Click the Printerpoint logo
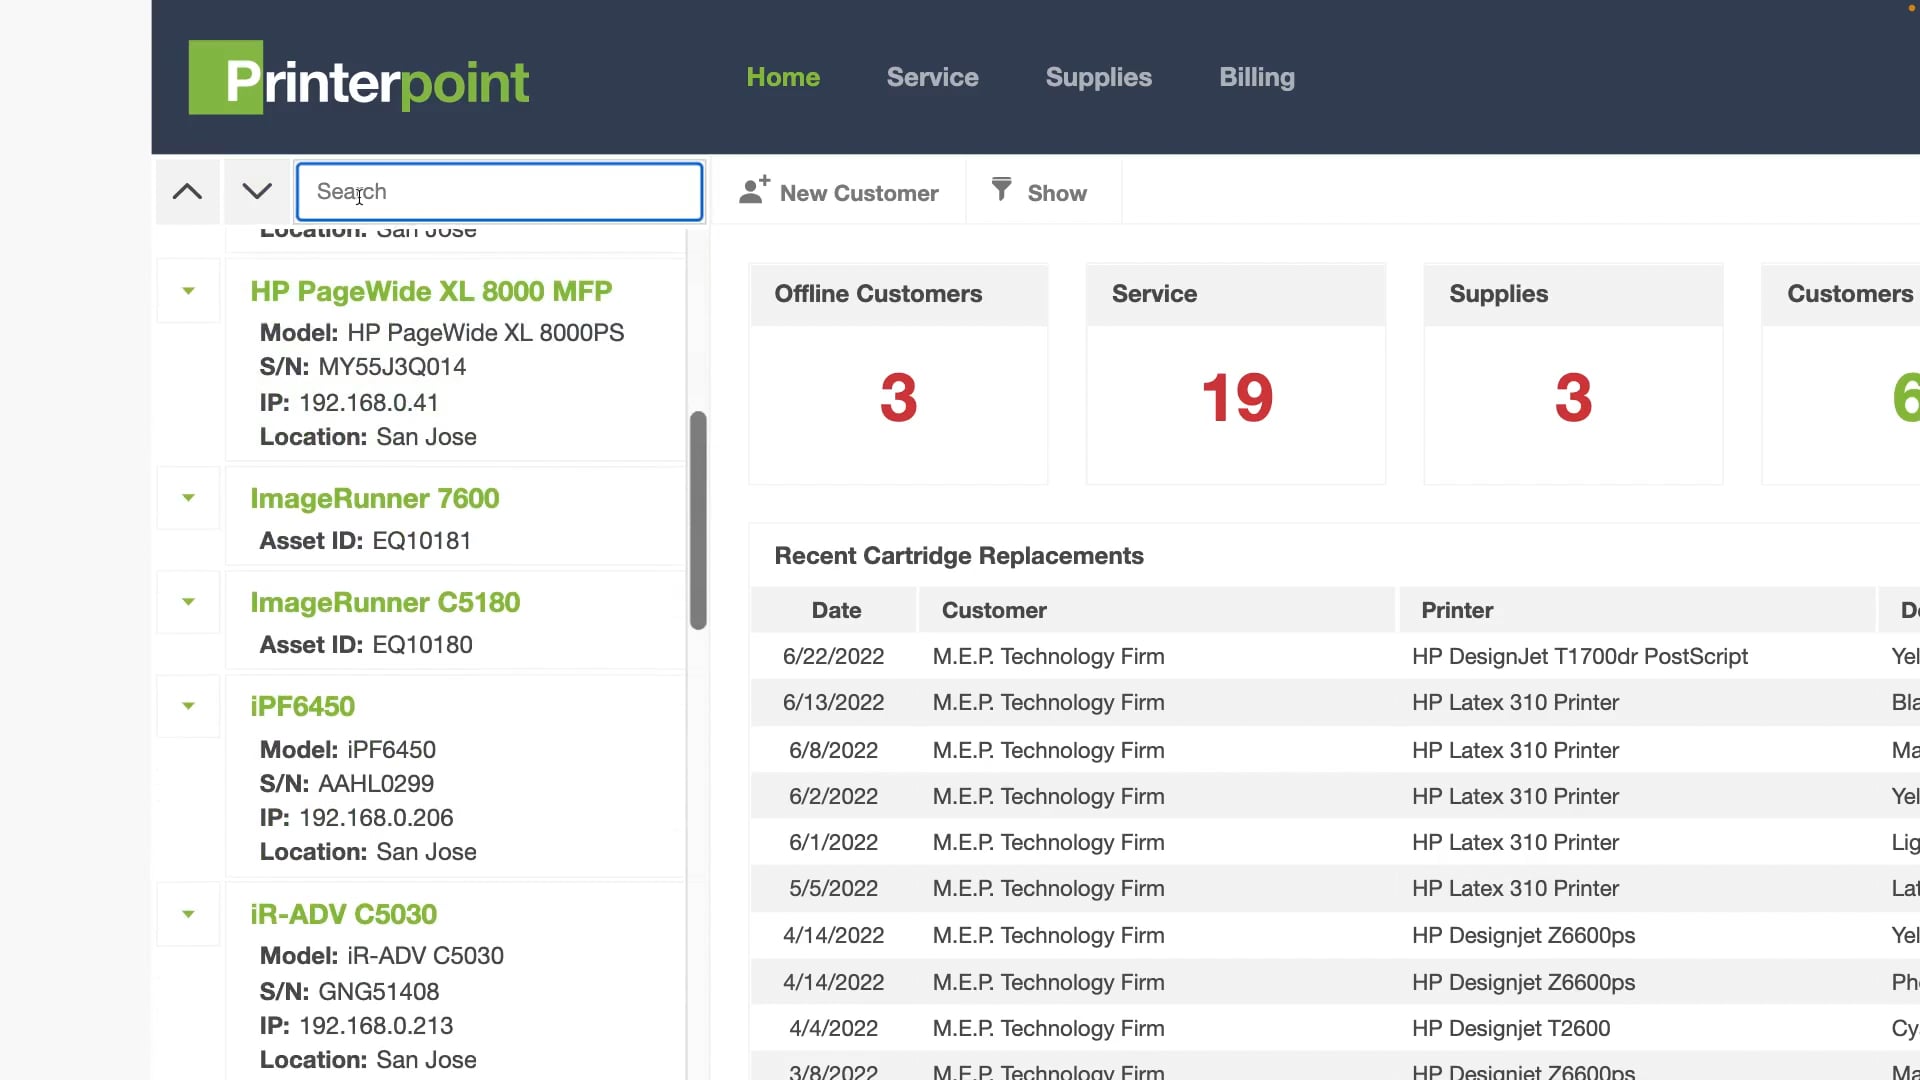The image size is (1920, 1080). [x=358, y=78]
